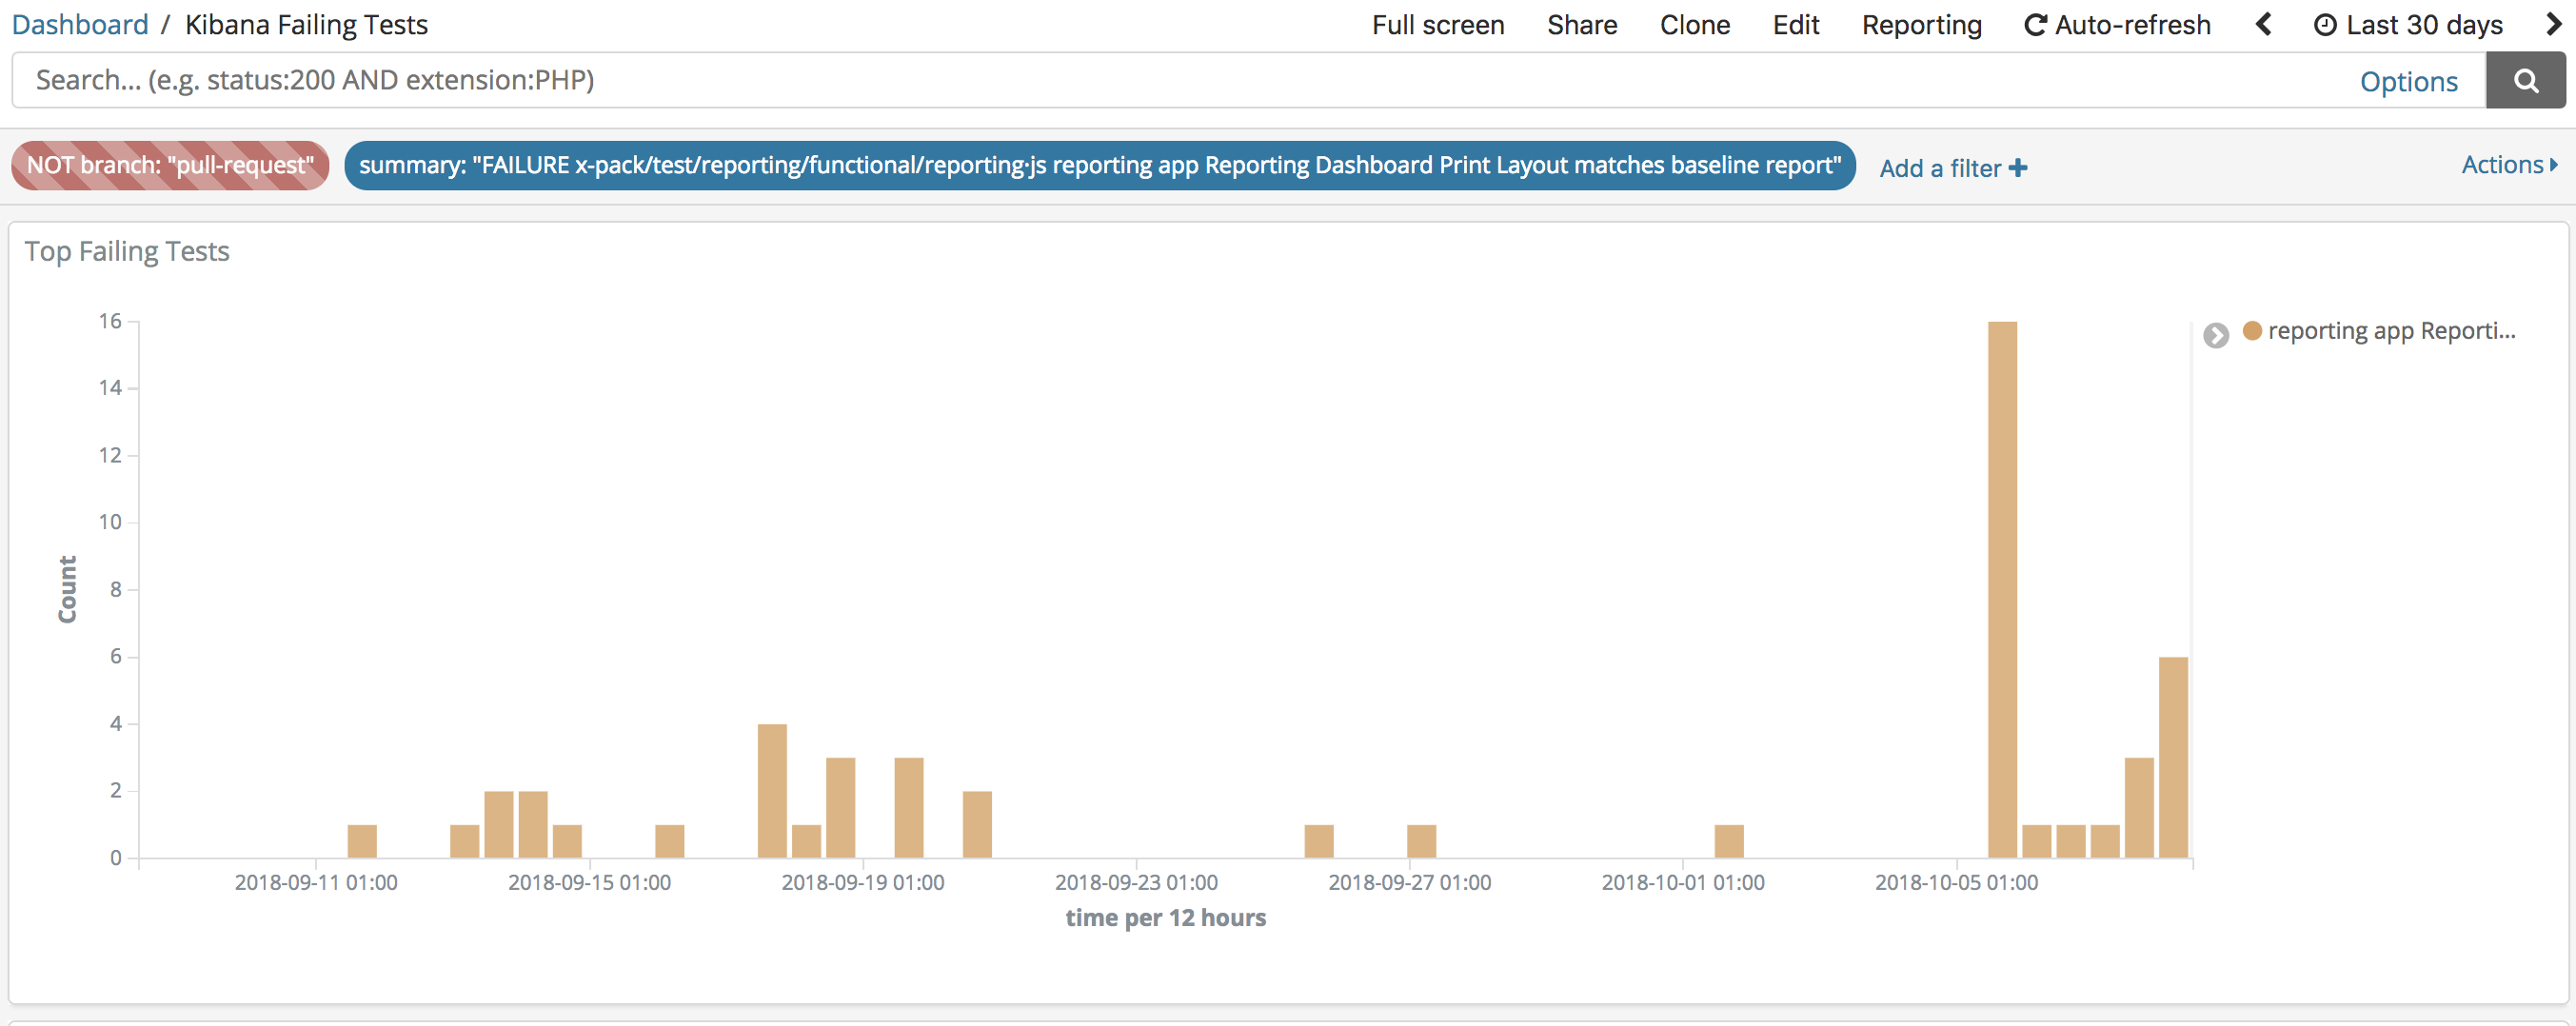The image size is (2576, 1026).
Task: Click the last bar with count 6
Action: point(2173,757)
